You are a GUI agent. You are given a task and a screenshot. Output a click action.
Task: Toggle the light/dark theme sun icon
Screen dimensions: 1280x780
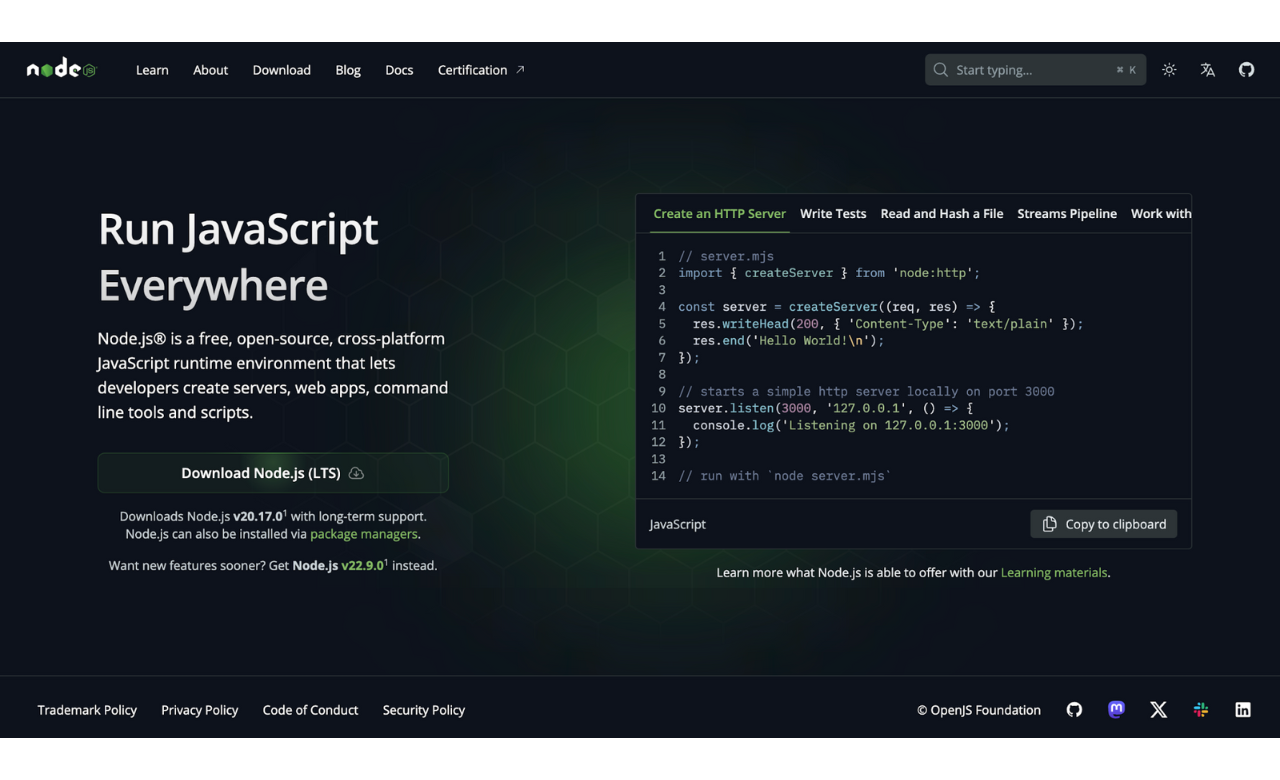1169,70
